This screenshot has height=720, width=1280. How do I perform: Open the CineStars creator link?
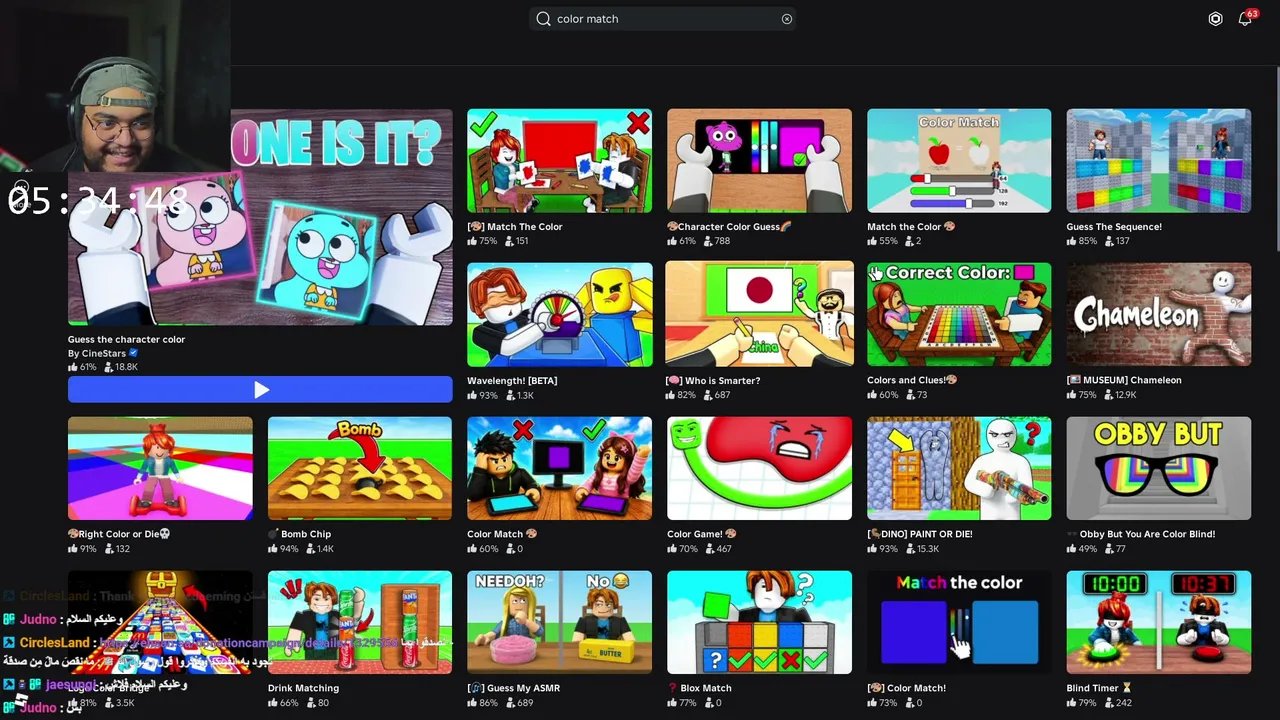click(103, 353)
